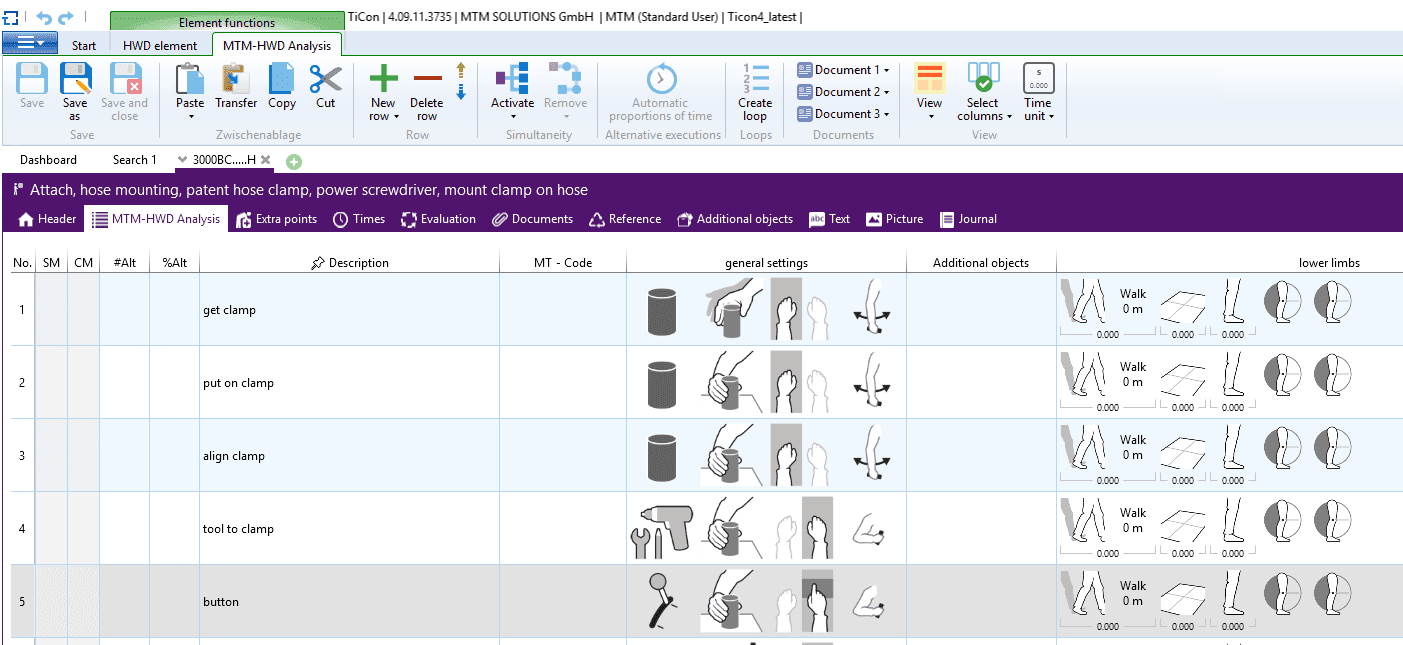Switch to the HWD element ribbon tab
1403x645 pixels.
coord(160,45)
